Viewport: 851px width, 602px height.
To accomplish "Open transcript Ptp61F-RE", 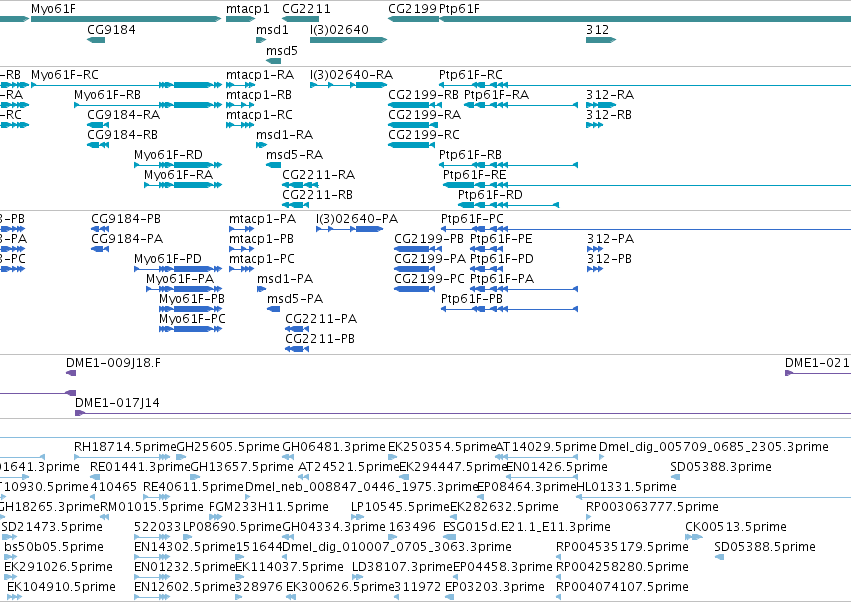I will pos(474,175).
